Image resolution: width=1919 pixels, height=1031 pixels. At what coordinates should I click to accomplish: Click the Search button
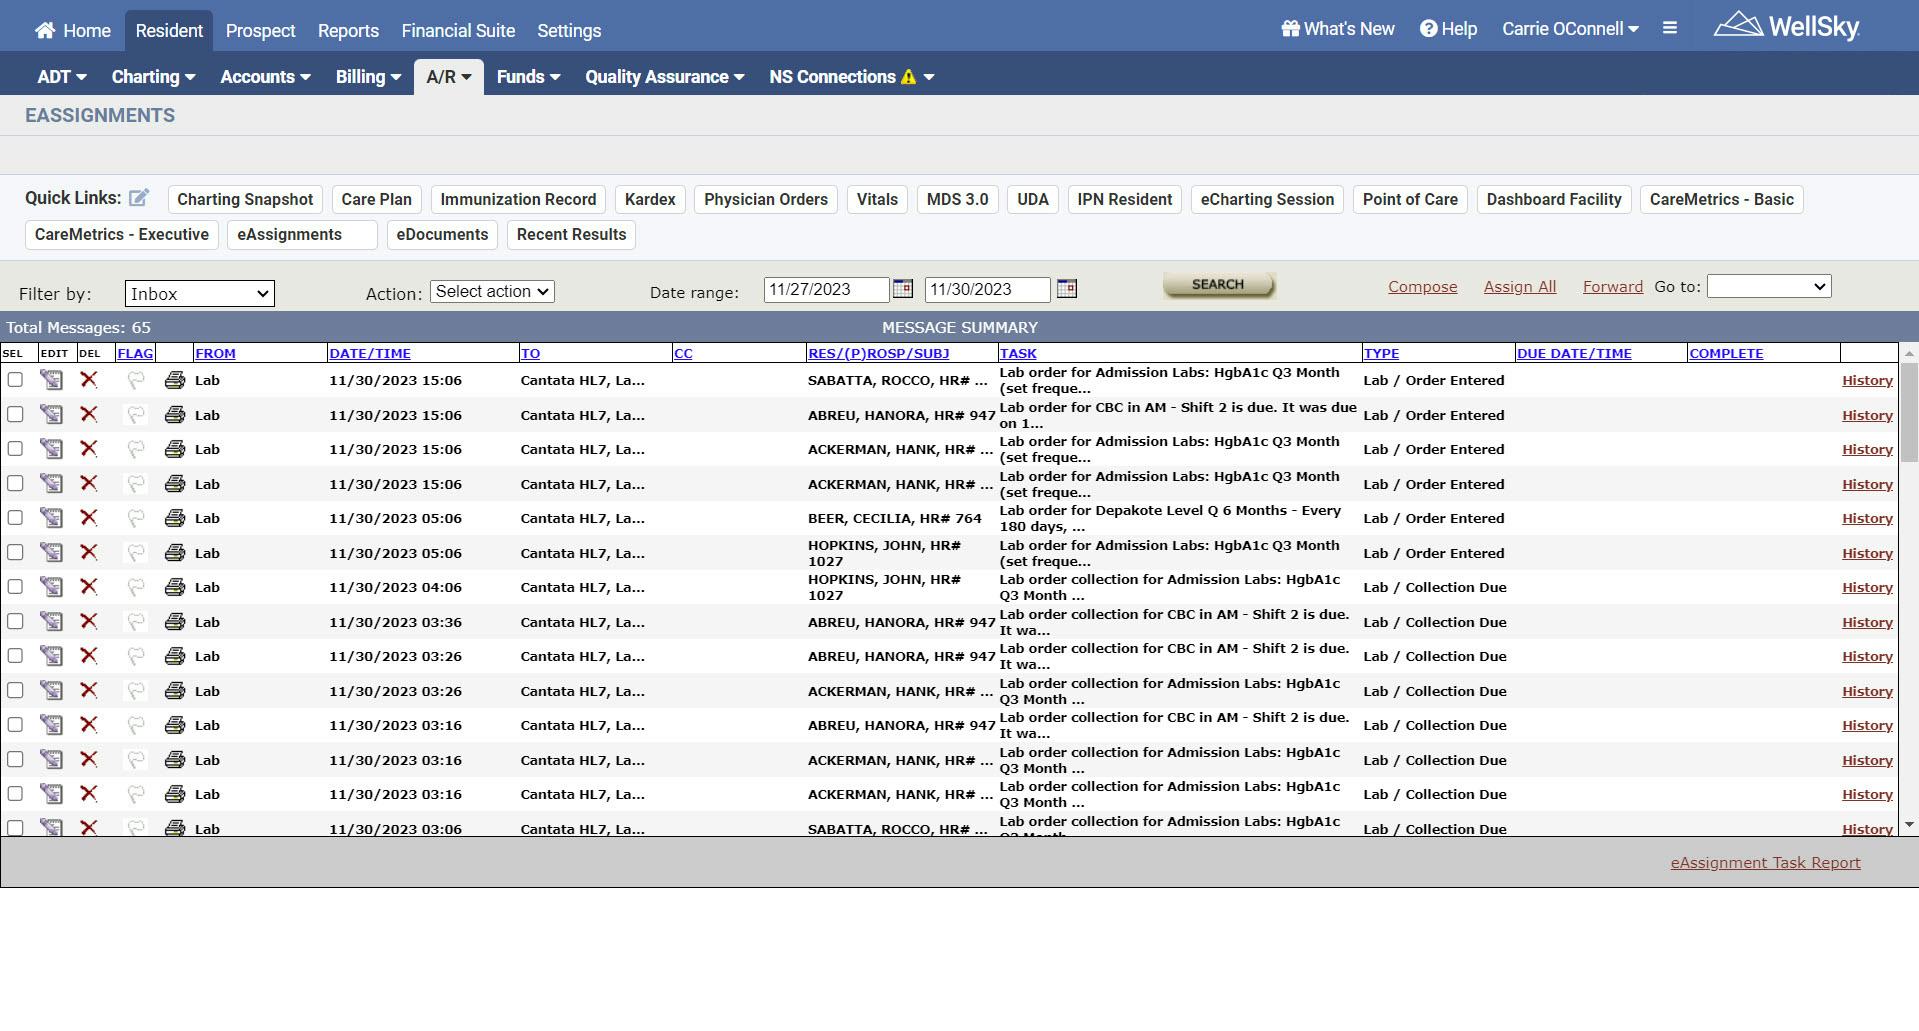(x=1218, y=285)
